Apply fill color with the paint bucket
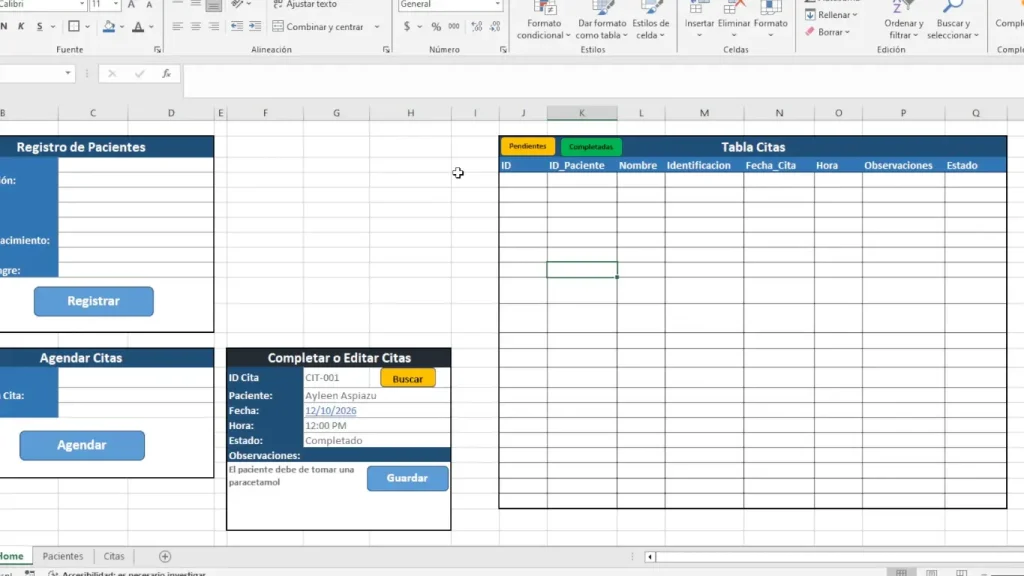 point(109,27)
